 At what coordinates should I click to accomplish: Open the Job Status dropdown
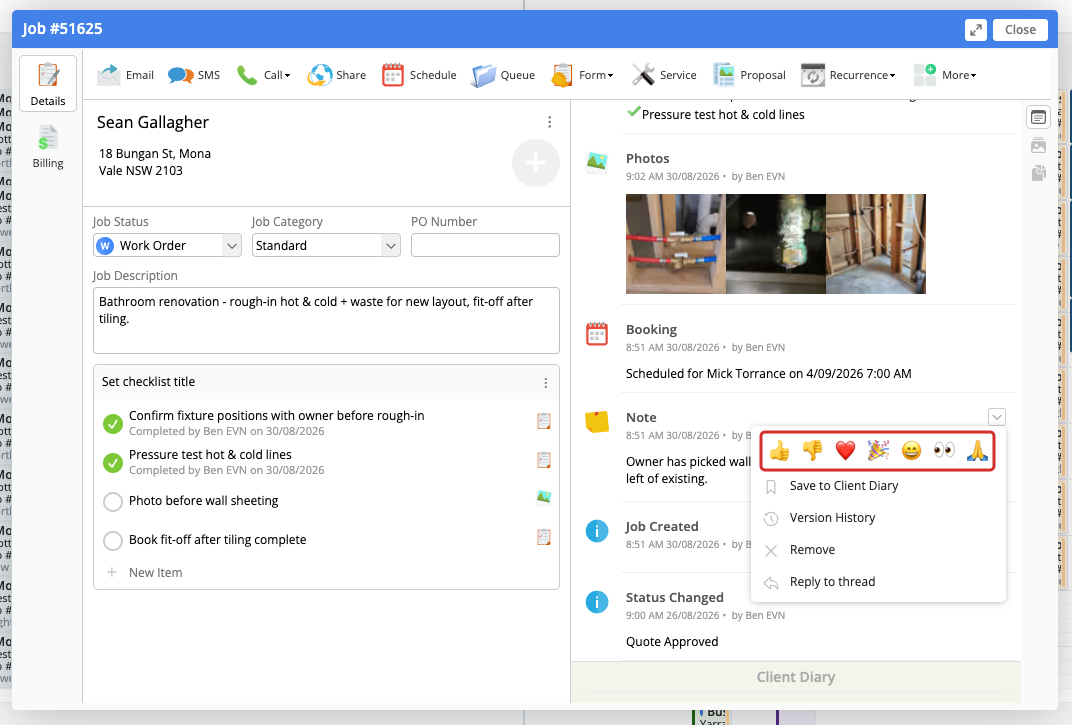(x=168, y=246)
